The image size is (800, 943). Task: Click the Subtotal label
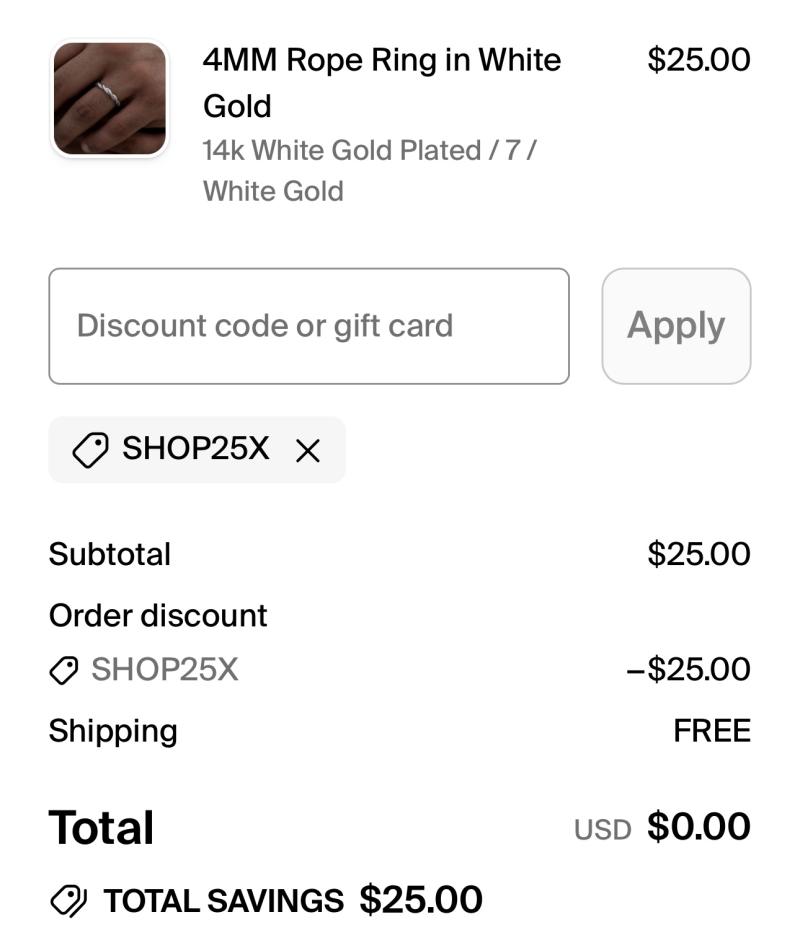(110, 554)
